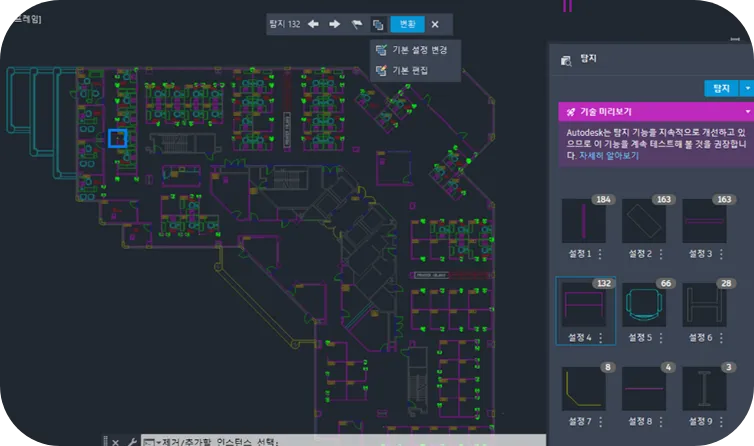
Task: Click the flag icon in detect toolbar
Action: (x=356, y=24)
